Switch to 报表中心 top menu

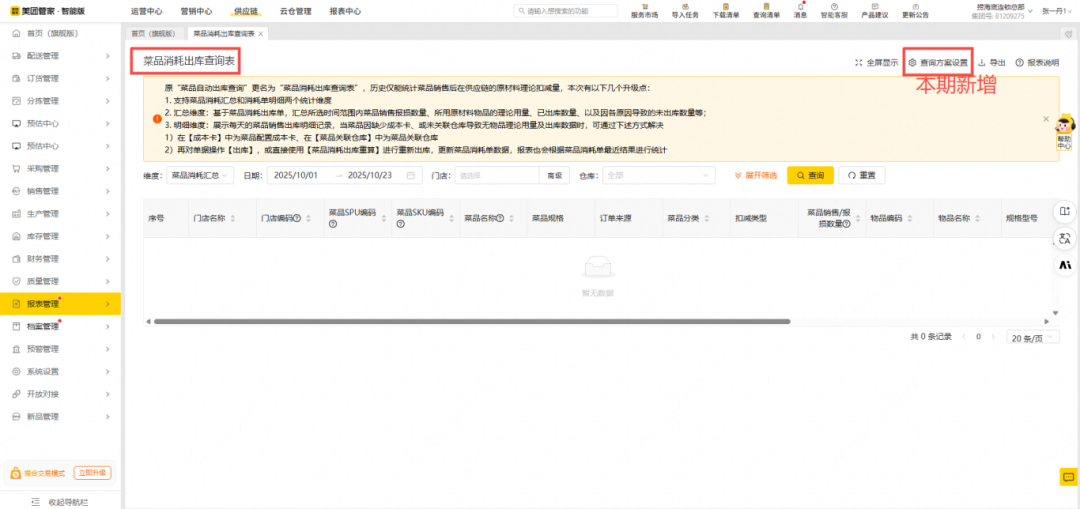tap(345, 11)
